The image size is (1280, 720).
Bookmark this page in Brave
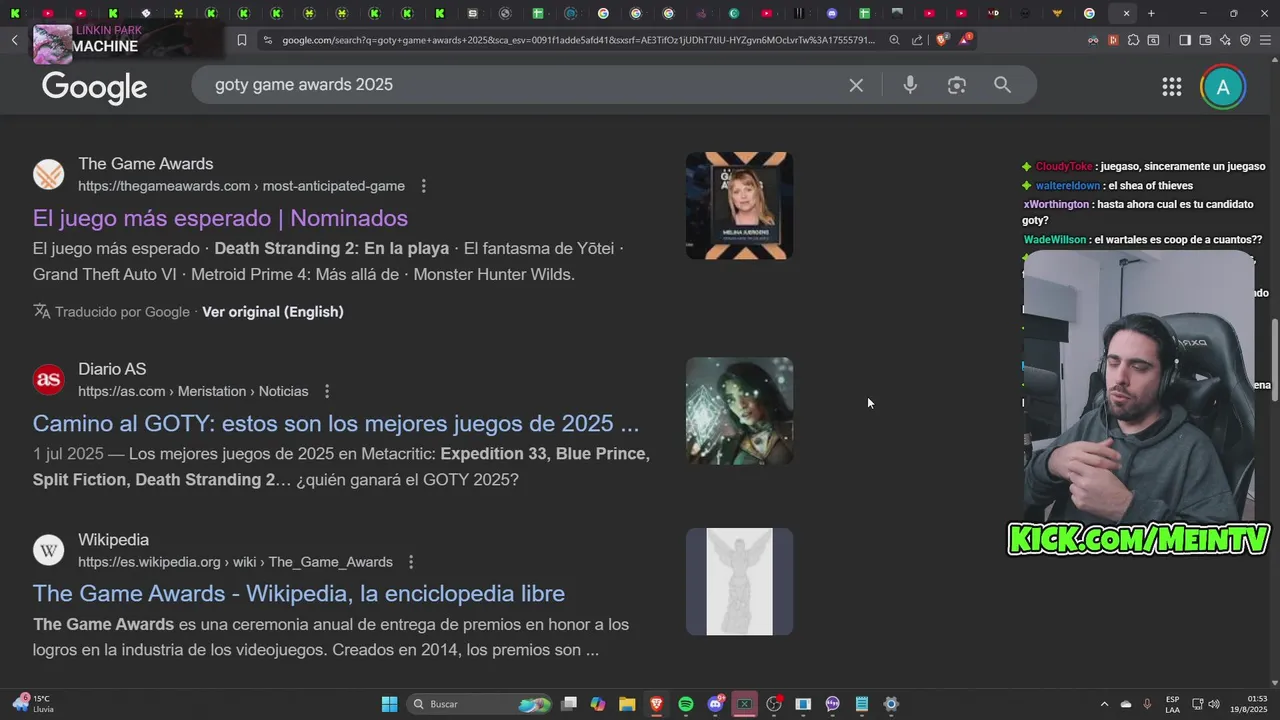(242, 40)
